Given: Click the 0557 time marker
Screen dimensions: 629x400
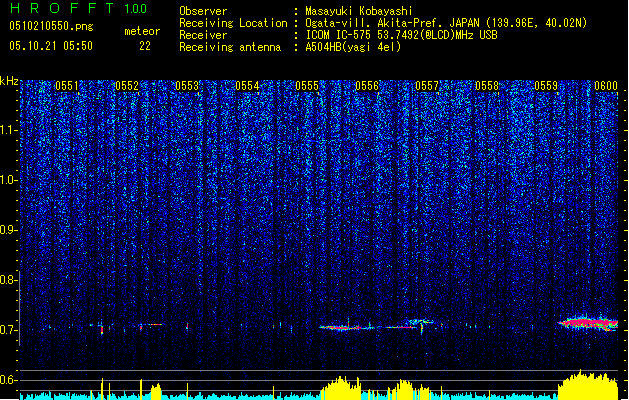Looking at the screenshot, I should point(427,86).
